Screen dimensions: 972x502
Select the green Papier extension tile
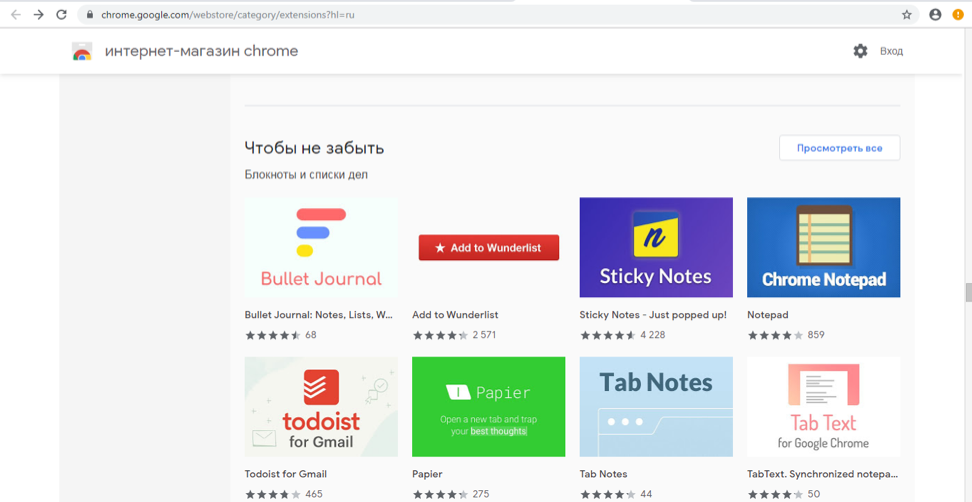point(488,407)
